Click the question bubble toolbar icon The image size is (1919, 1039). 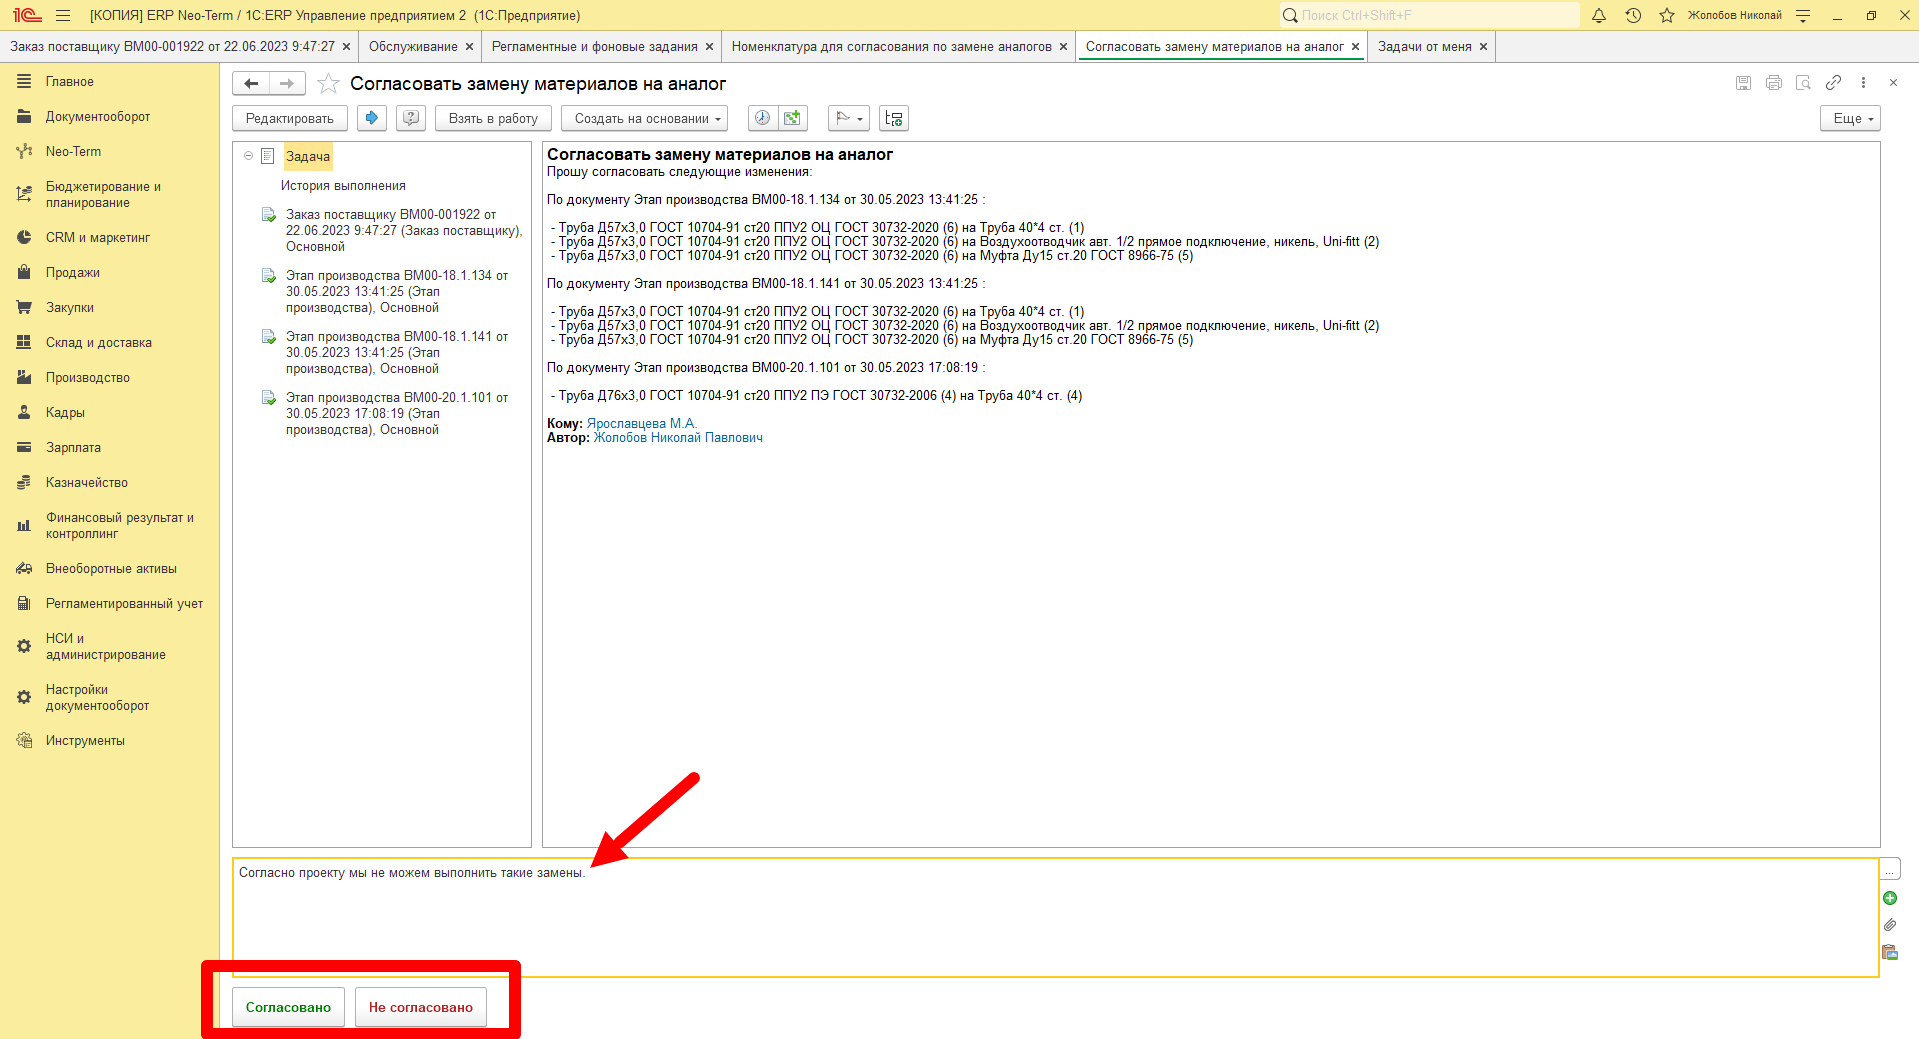point(411,118)
